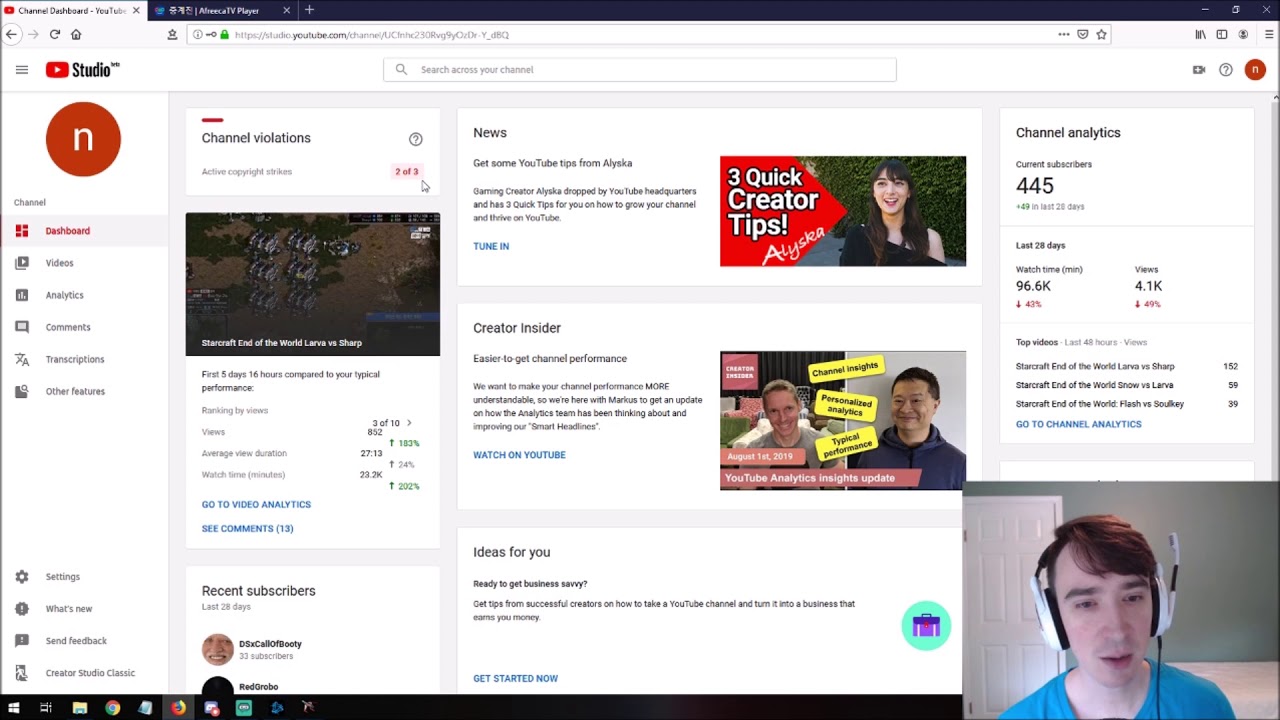The width and height of the screenshot is (1280, 720).
Task: Show the next ranking-by-views entry
Action: [409, 423]
